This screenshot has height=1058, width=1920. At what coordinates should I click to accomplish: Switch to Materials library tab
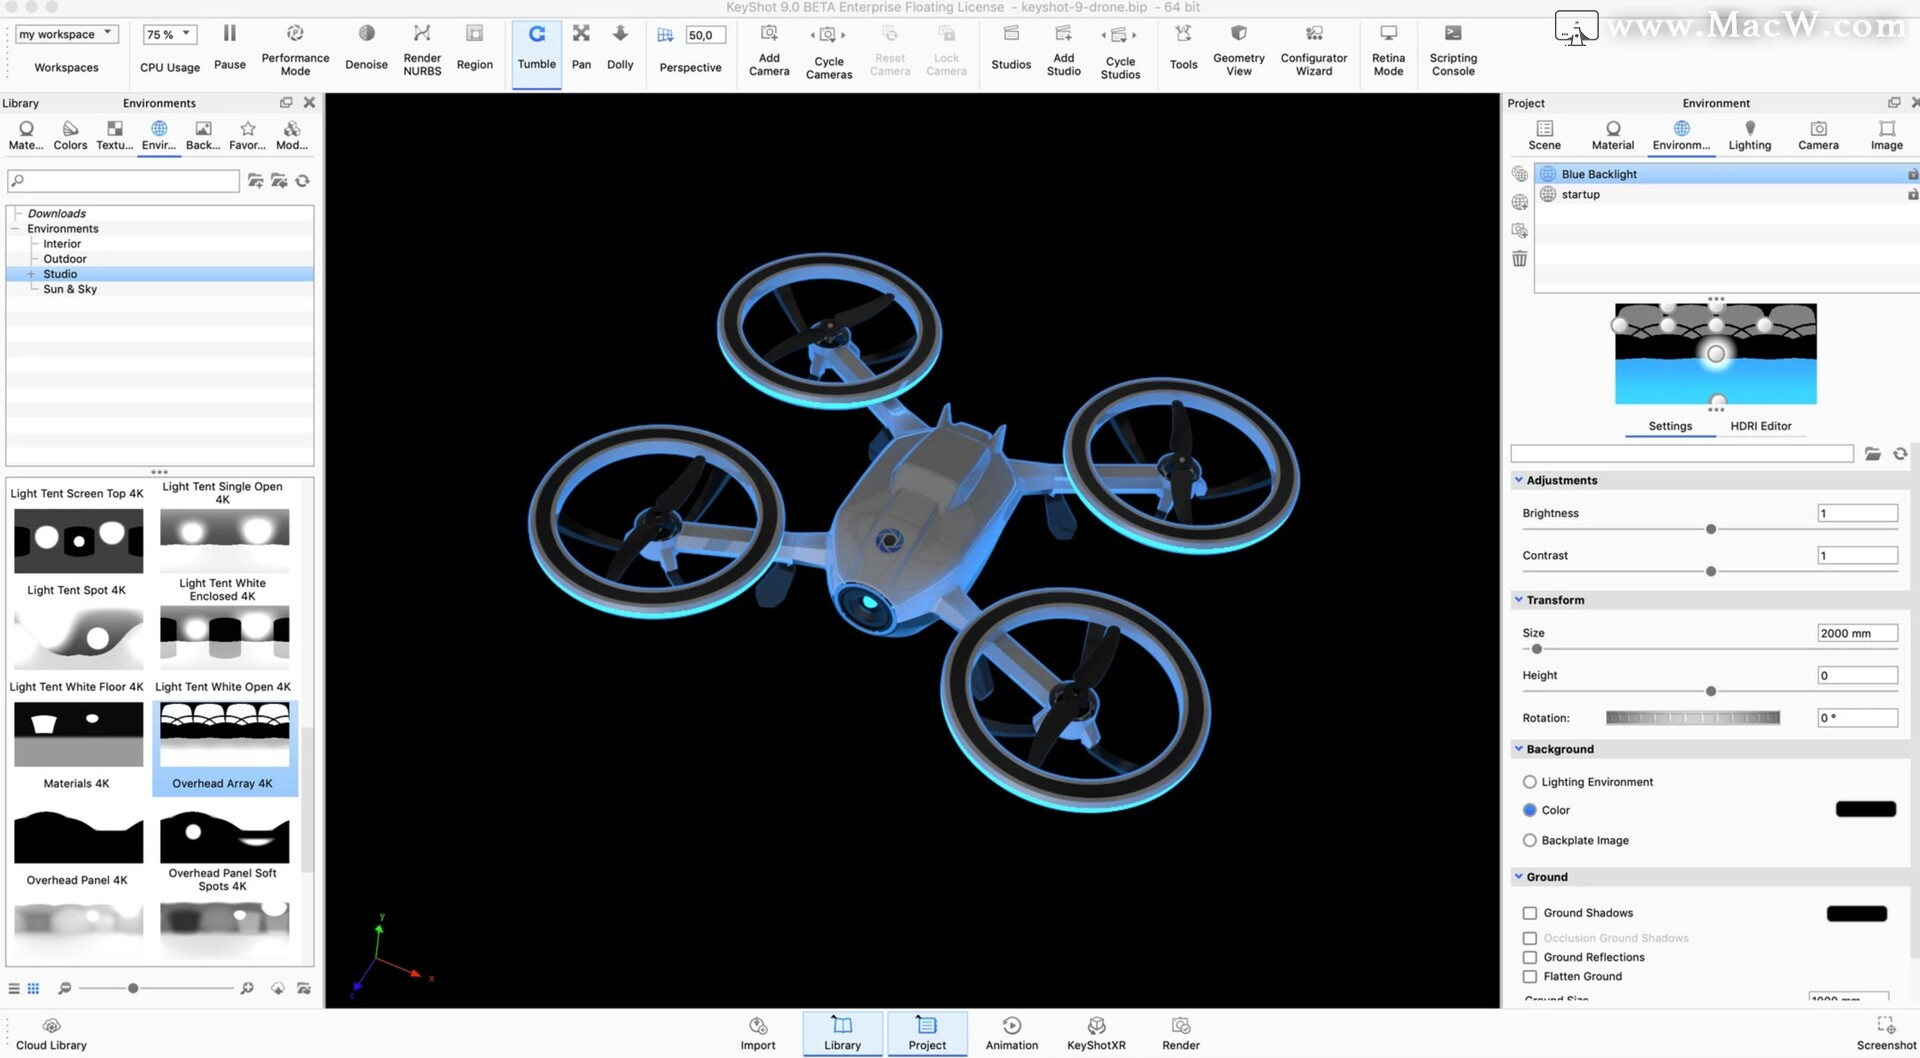(x=26, y=135)
